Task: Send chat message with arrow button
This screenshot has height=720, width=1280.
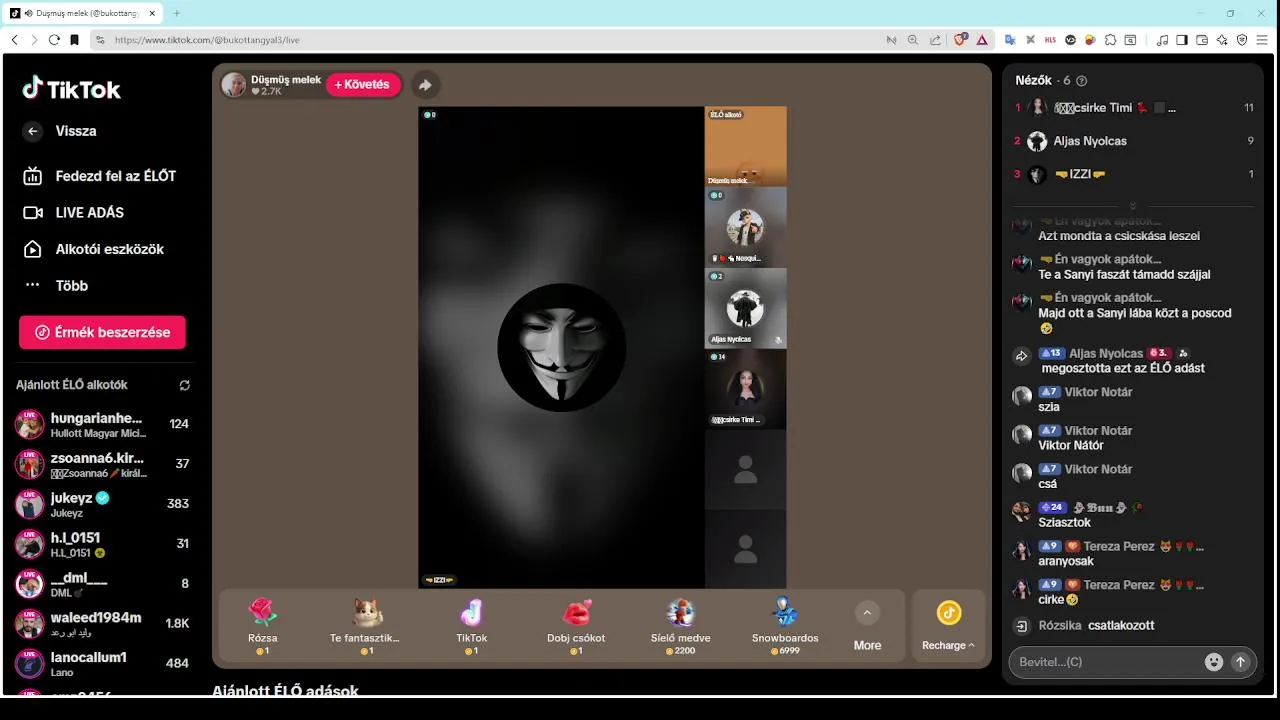Action: 1241,662
